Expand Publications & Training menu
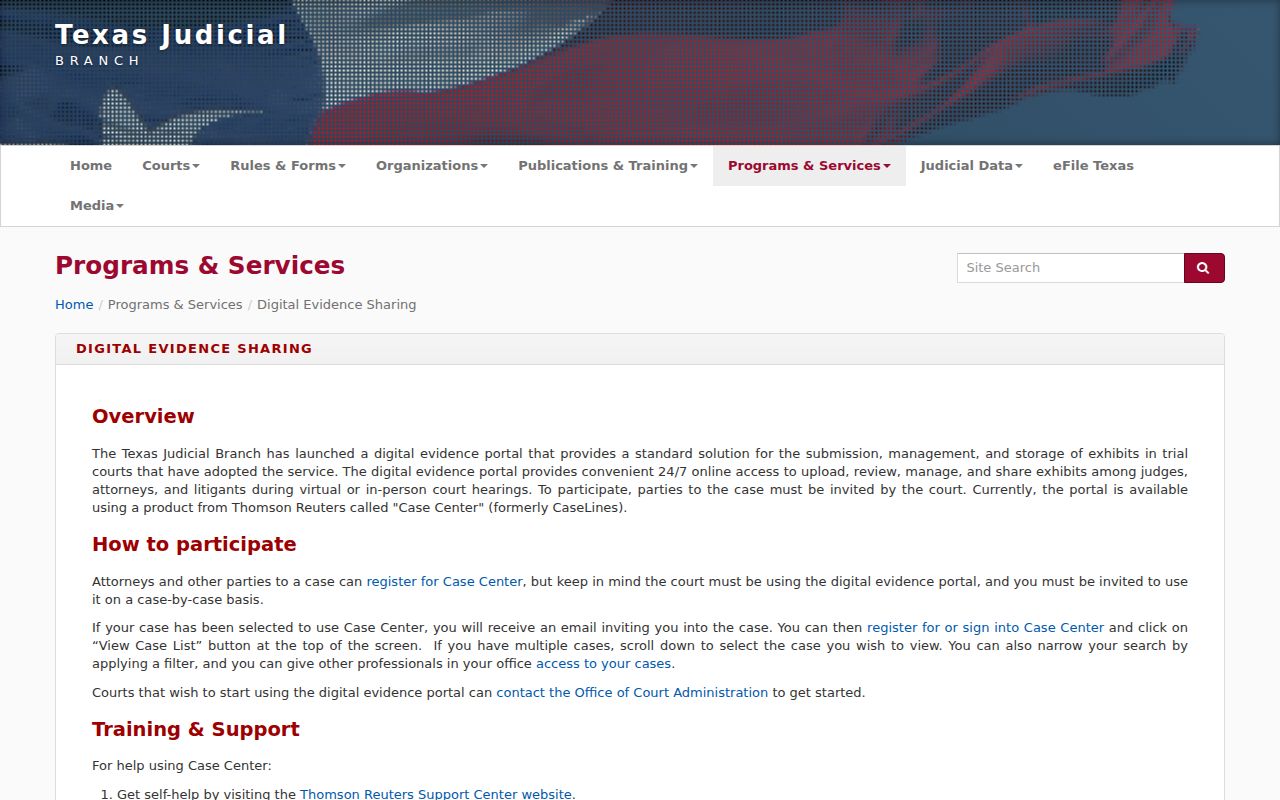Viewport: 1280px width, 800px height. point(608,166)
